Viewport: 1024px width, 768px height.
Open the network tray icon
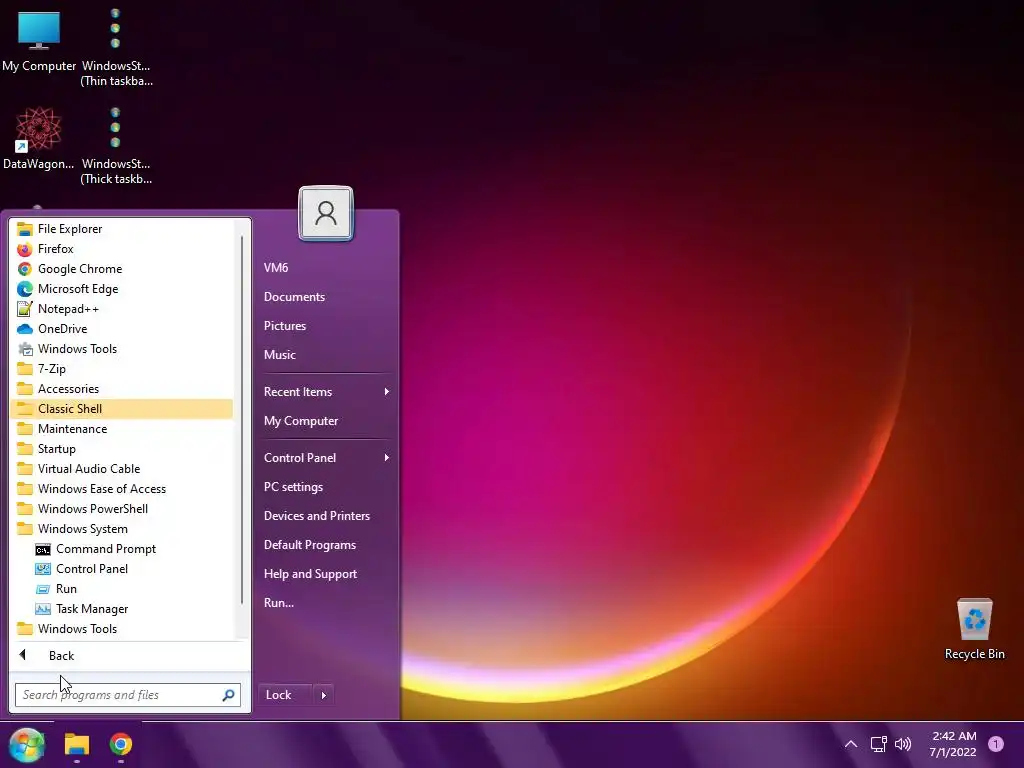pos(878,744)
